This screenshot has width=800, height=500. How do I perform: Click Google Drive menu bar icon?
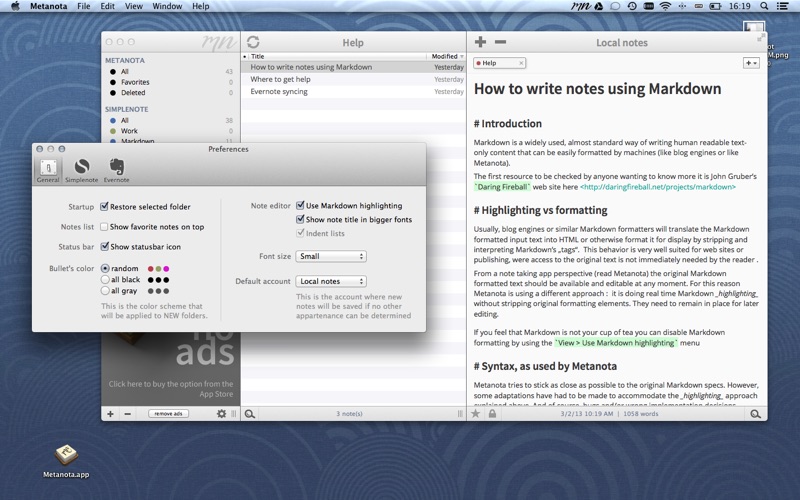pyautogui.click(x=599, y=6)
